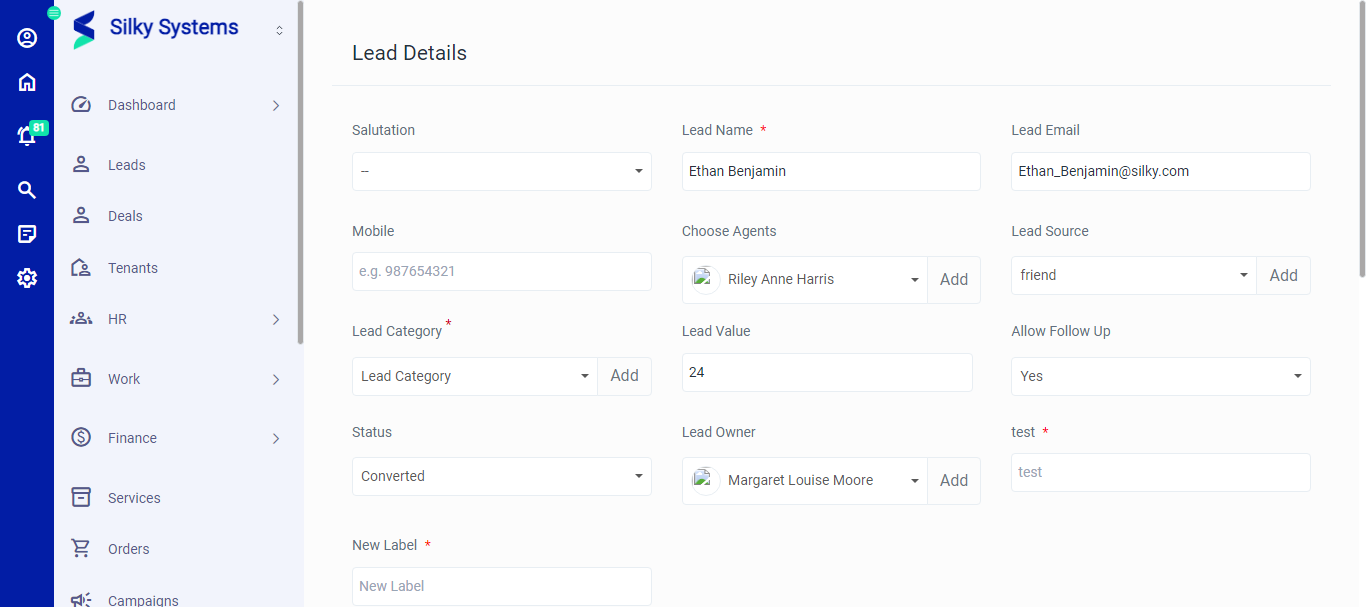Click the Mobile number input field
Screen dimensions: 1366x607
click(x=501, y=271)
